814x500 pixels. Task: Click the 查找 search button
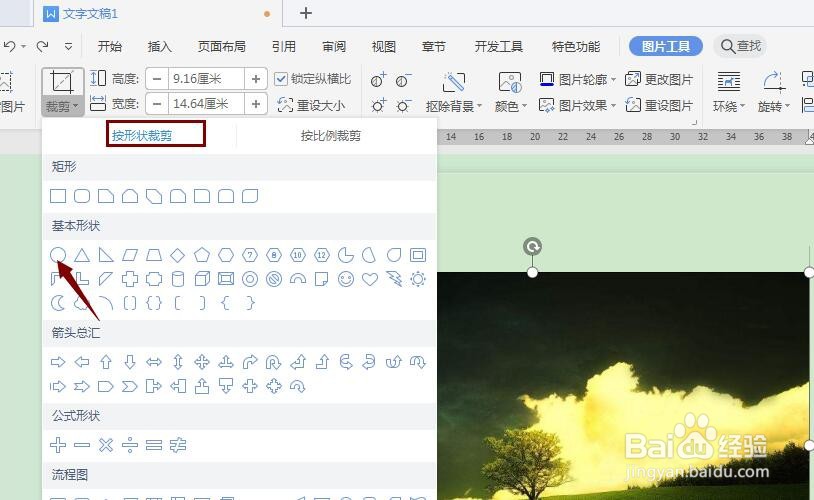click(x=740, y=46)
